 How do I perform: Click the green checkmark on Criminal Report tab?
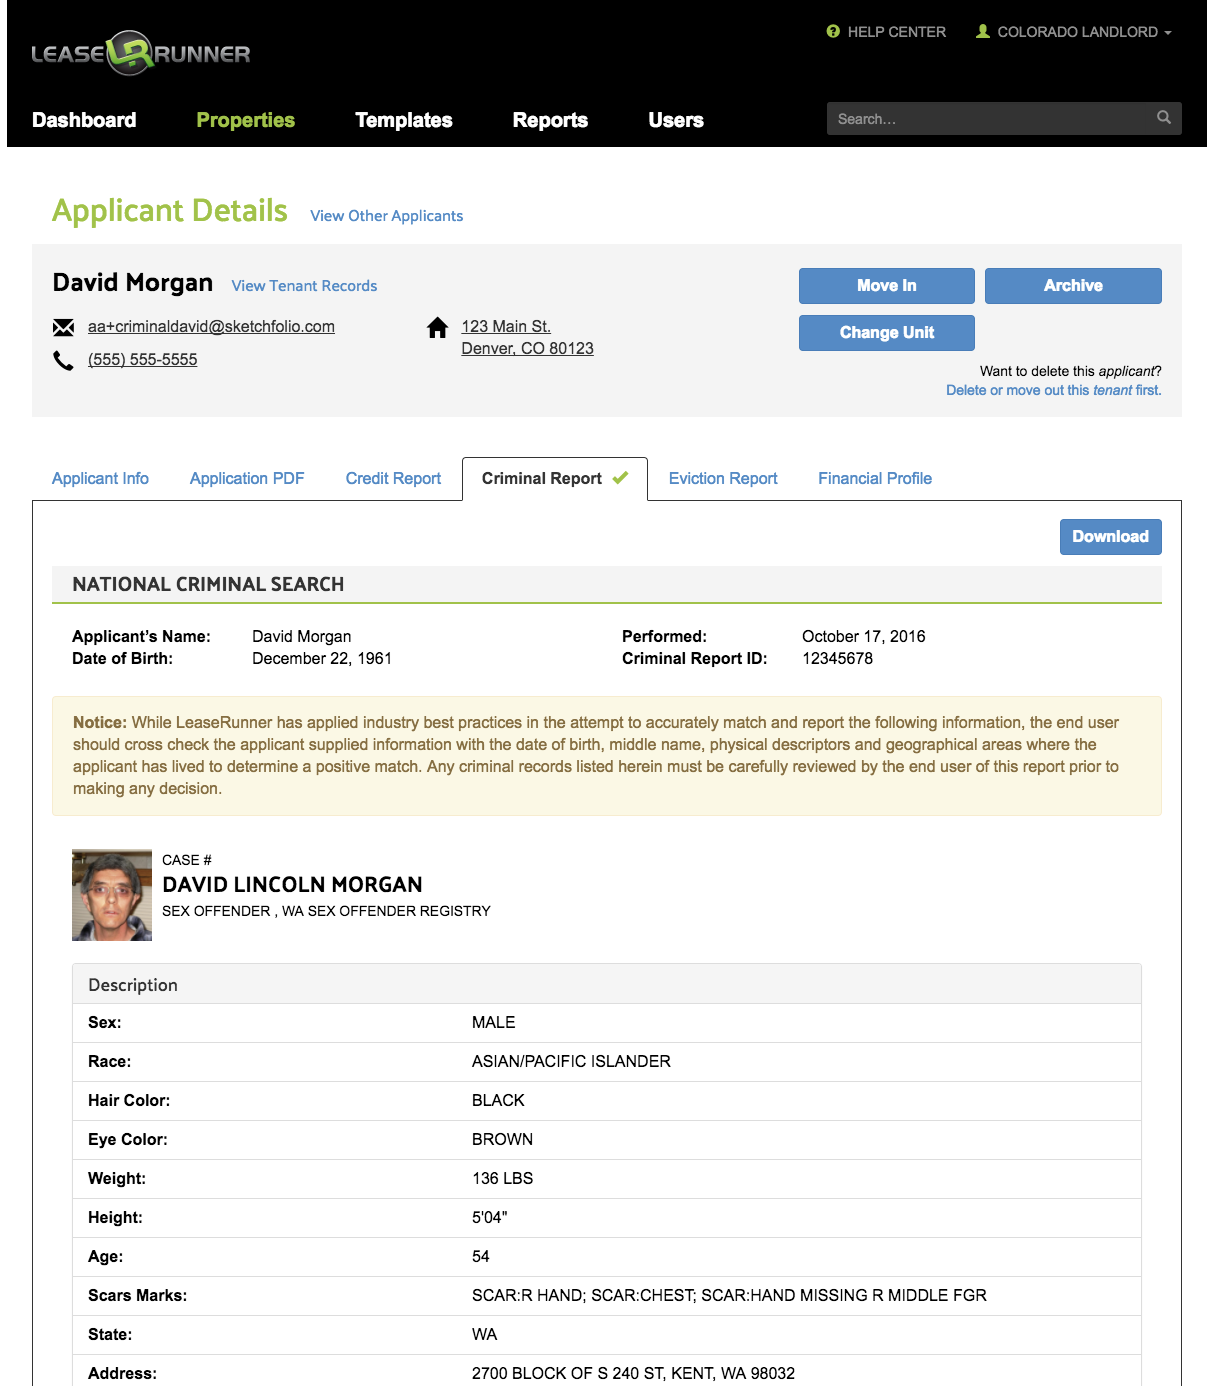[x=620, y=477]
